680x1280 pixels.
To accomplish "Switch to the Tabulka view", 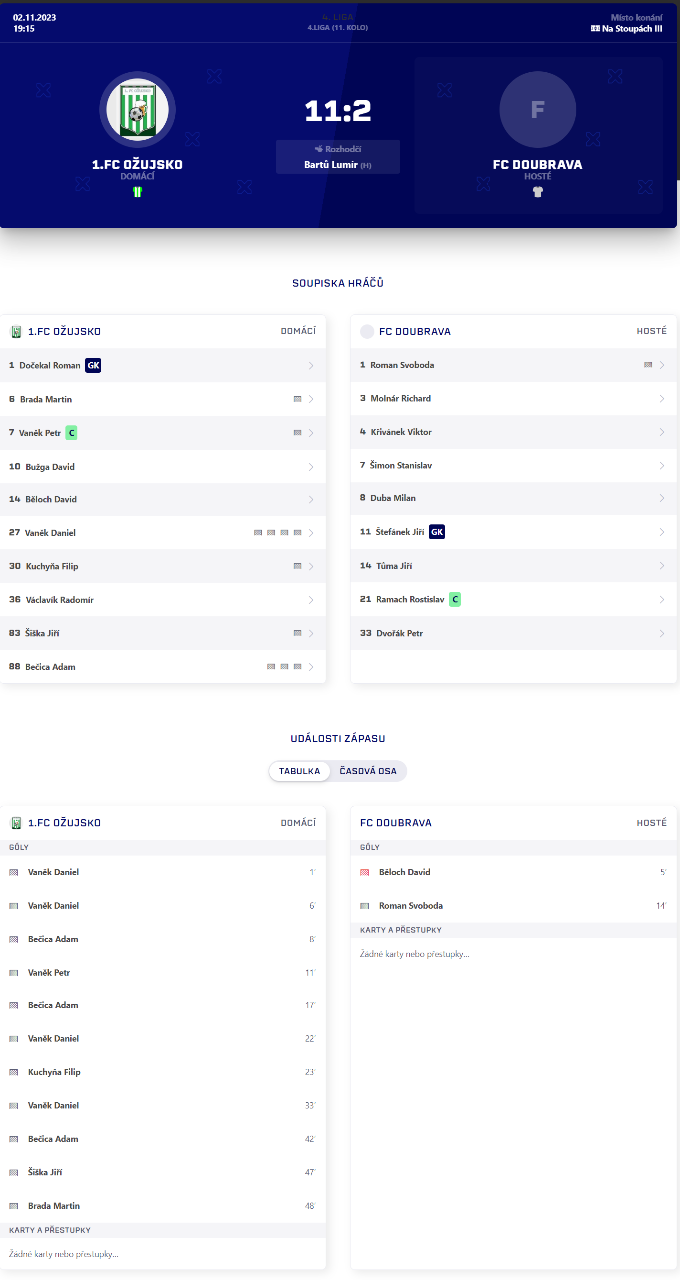I will coord(299,771).
